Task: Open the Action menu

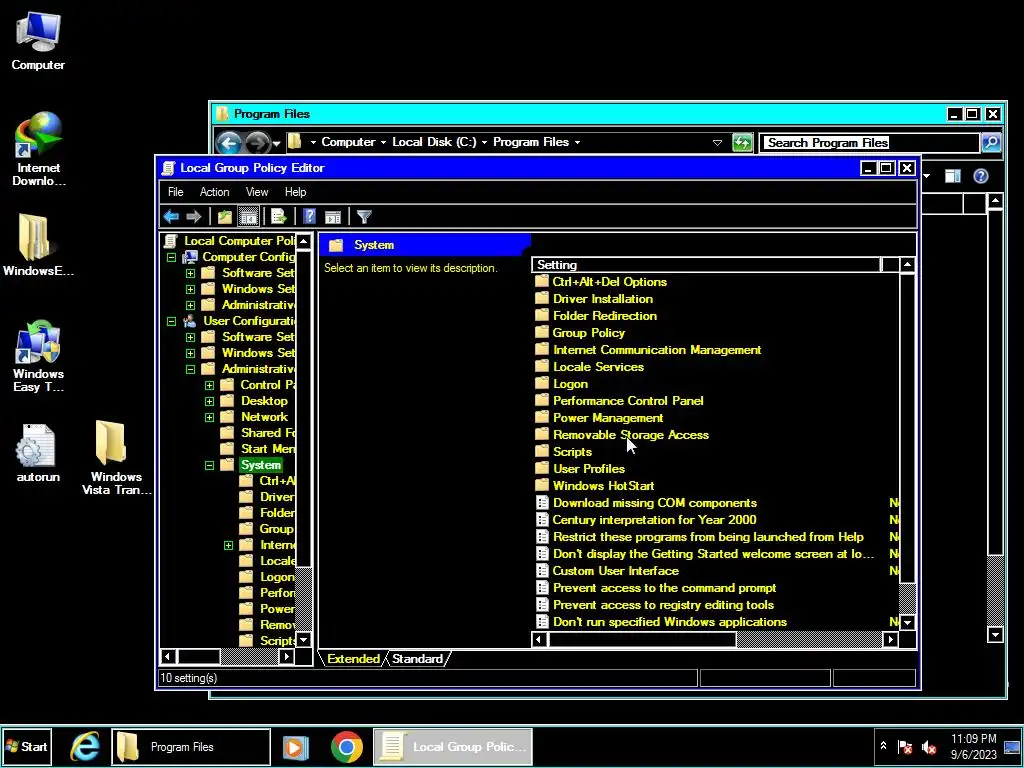Action: (214, 192)
